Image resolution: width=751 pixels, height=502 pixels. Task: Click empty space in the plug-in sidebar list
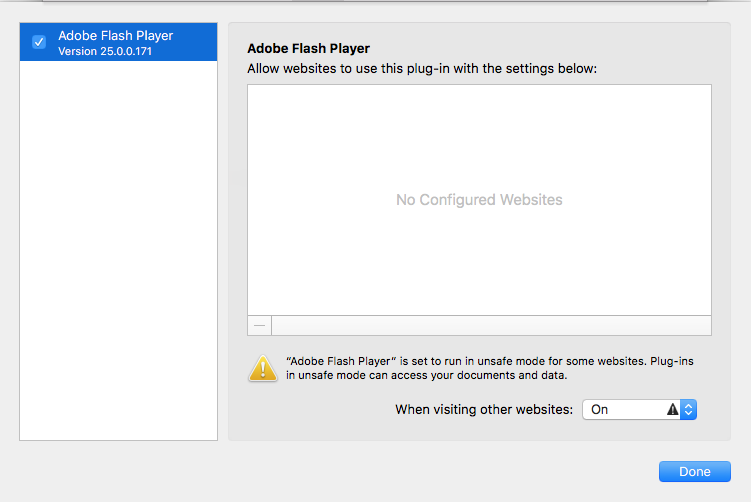118,250
